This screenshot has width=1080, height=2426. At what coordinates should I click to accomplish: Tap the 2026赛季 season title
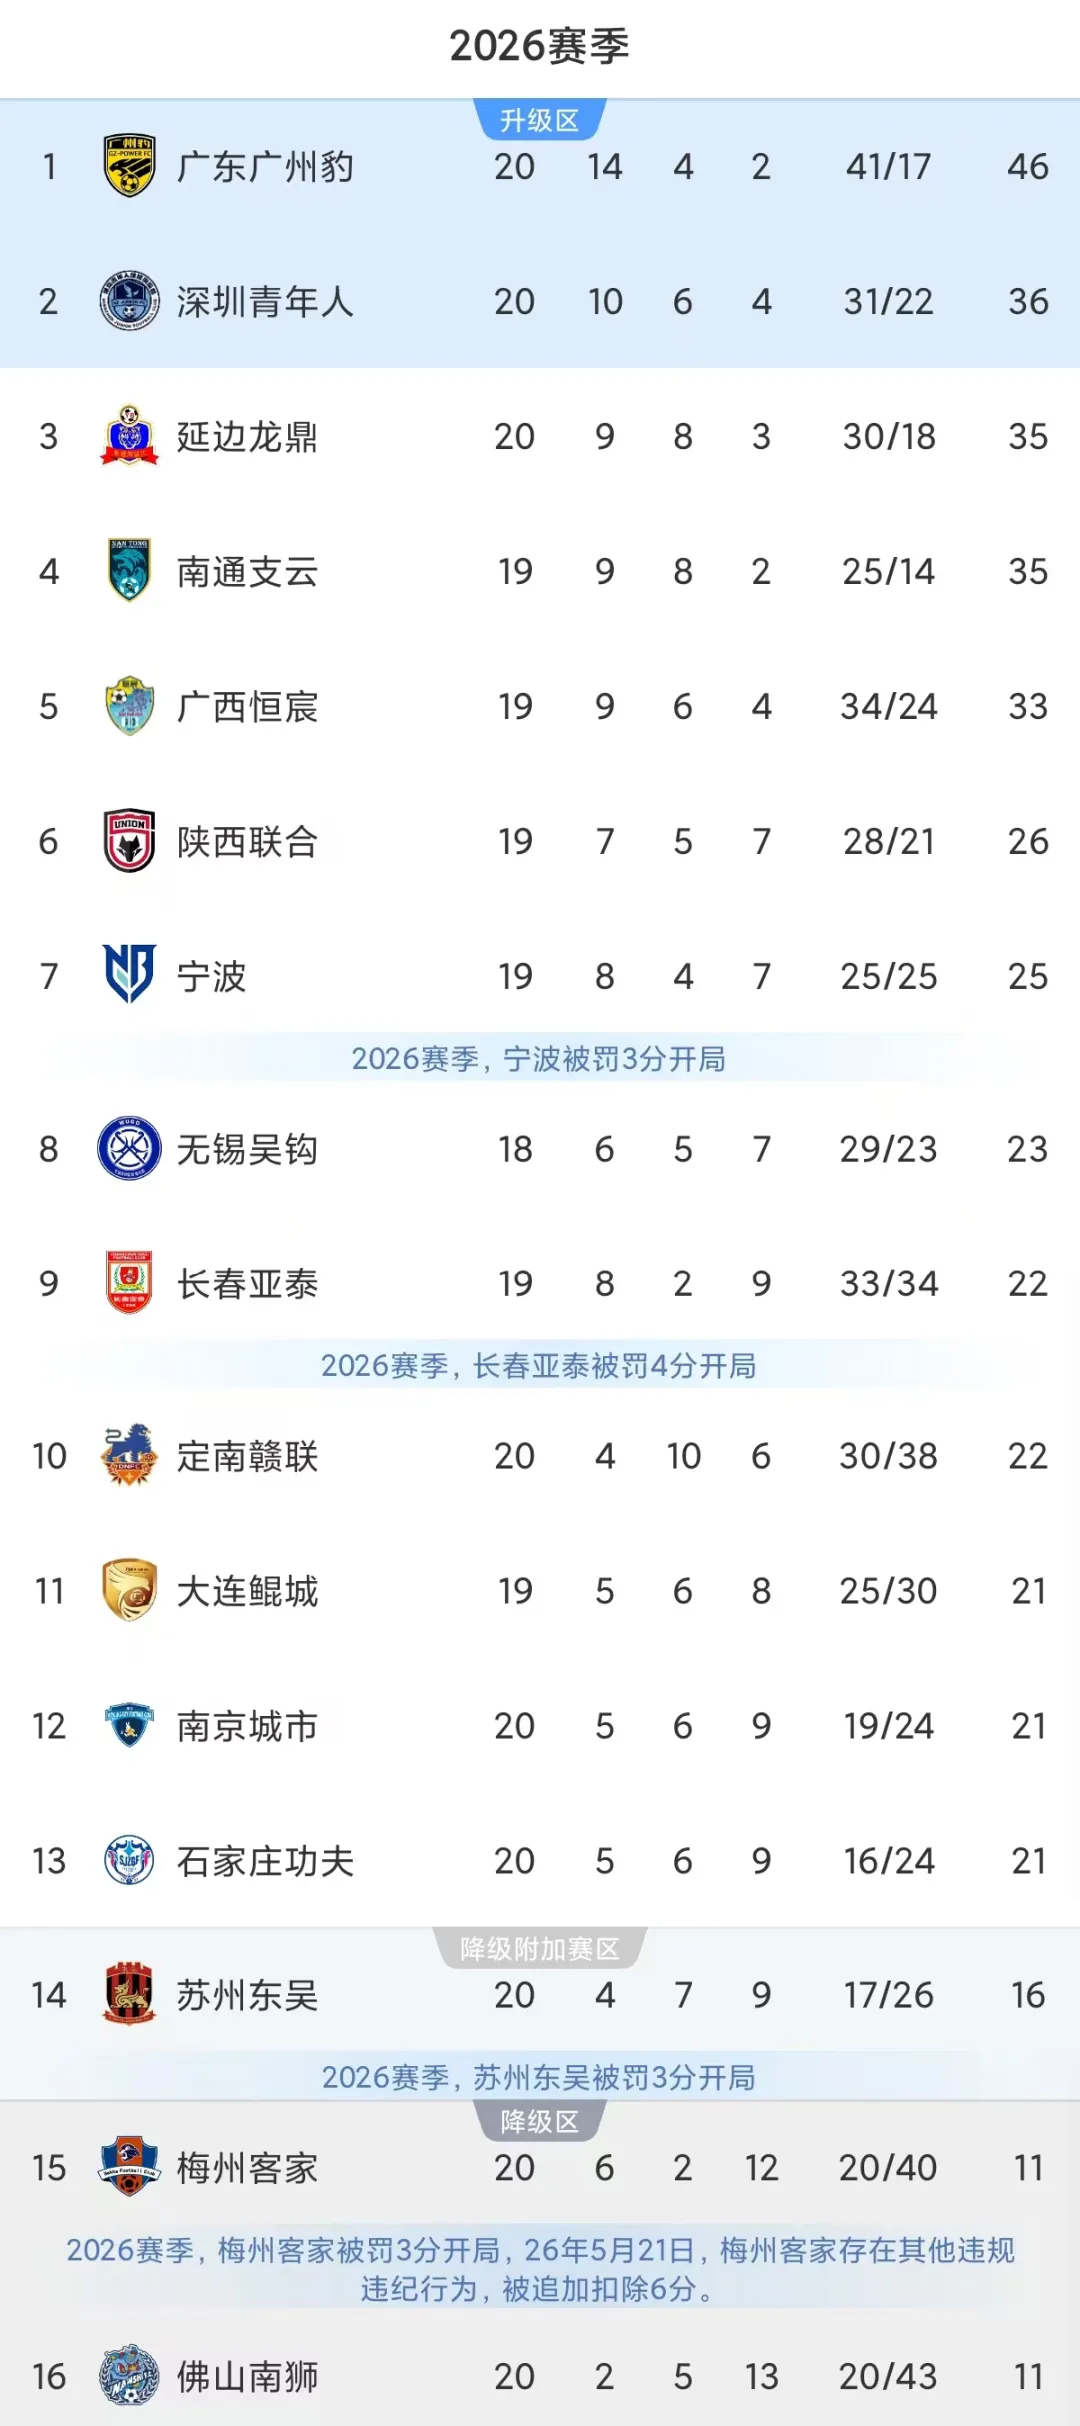pyautogui.click(x=539, y=46)
